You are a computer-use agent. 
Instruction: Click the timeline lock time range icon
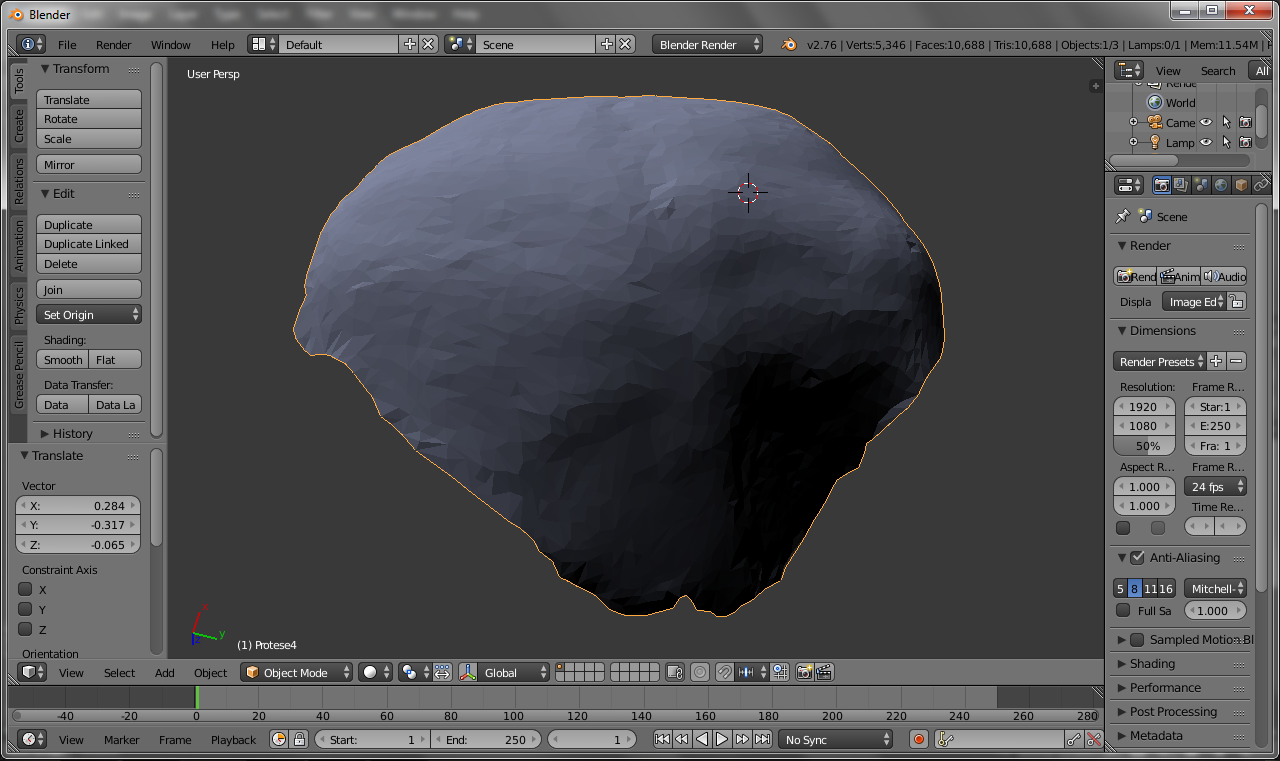coord(298,740)
